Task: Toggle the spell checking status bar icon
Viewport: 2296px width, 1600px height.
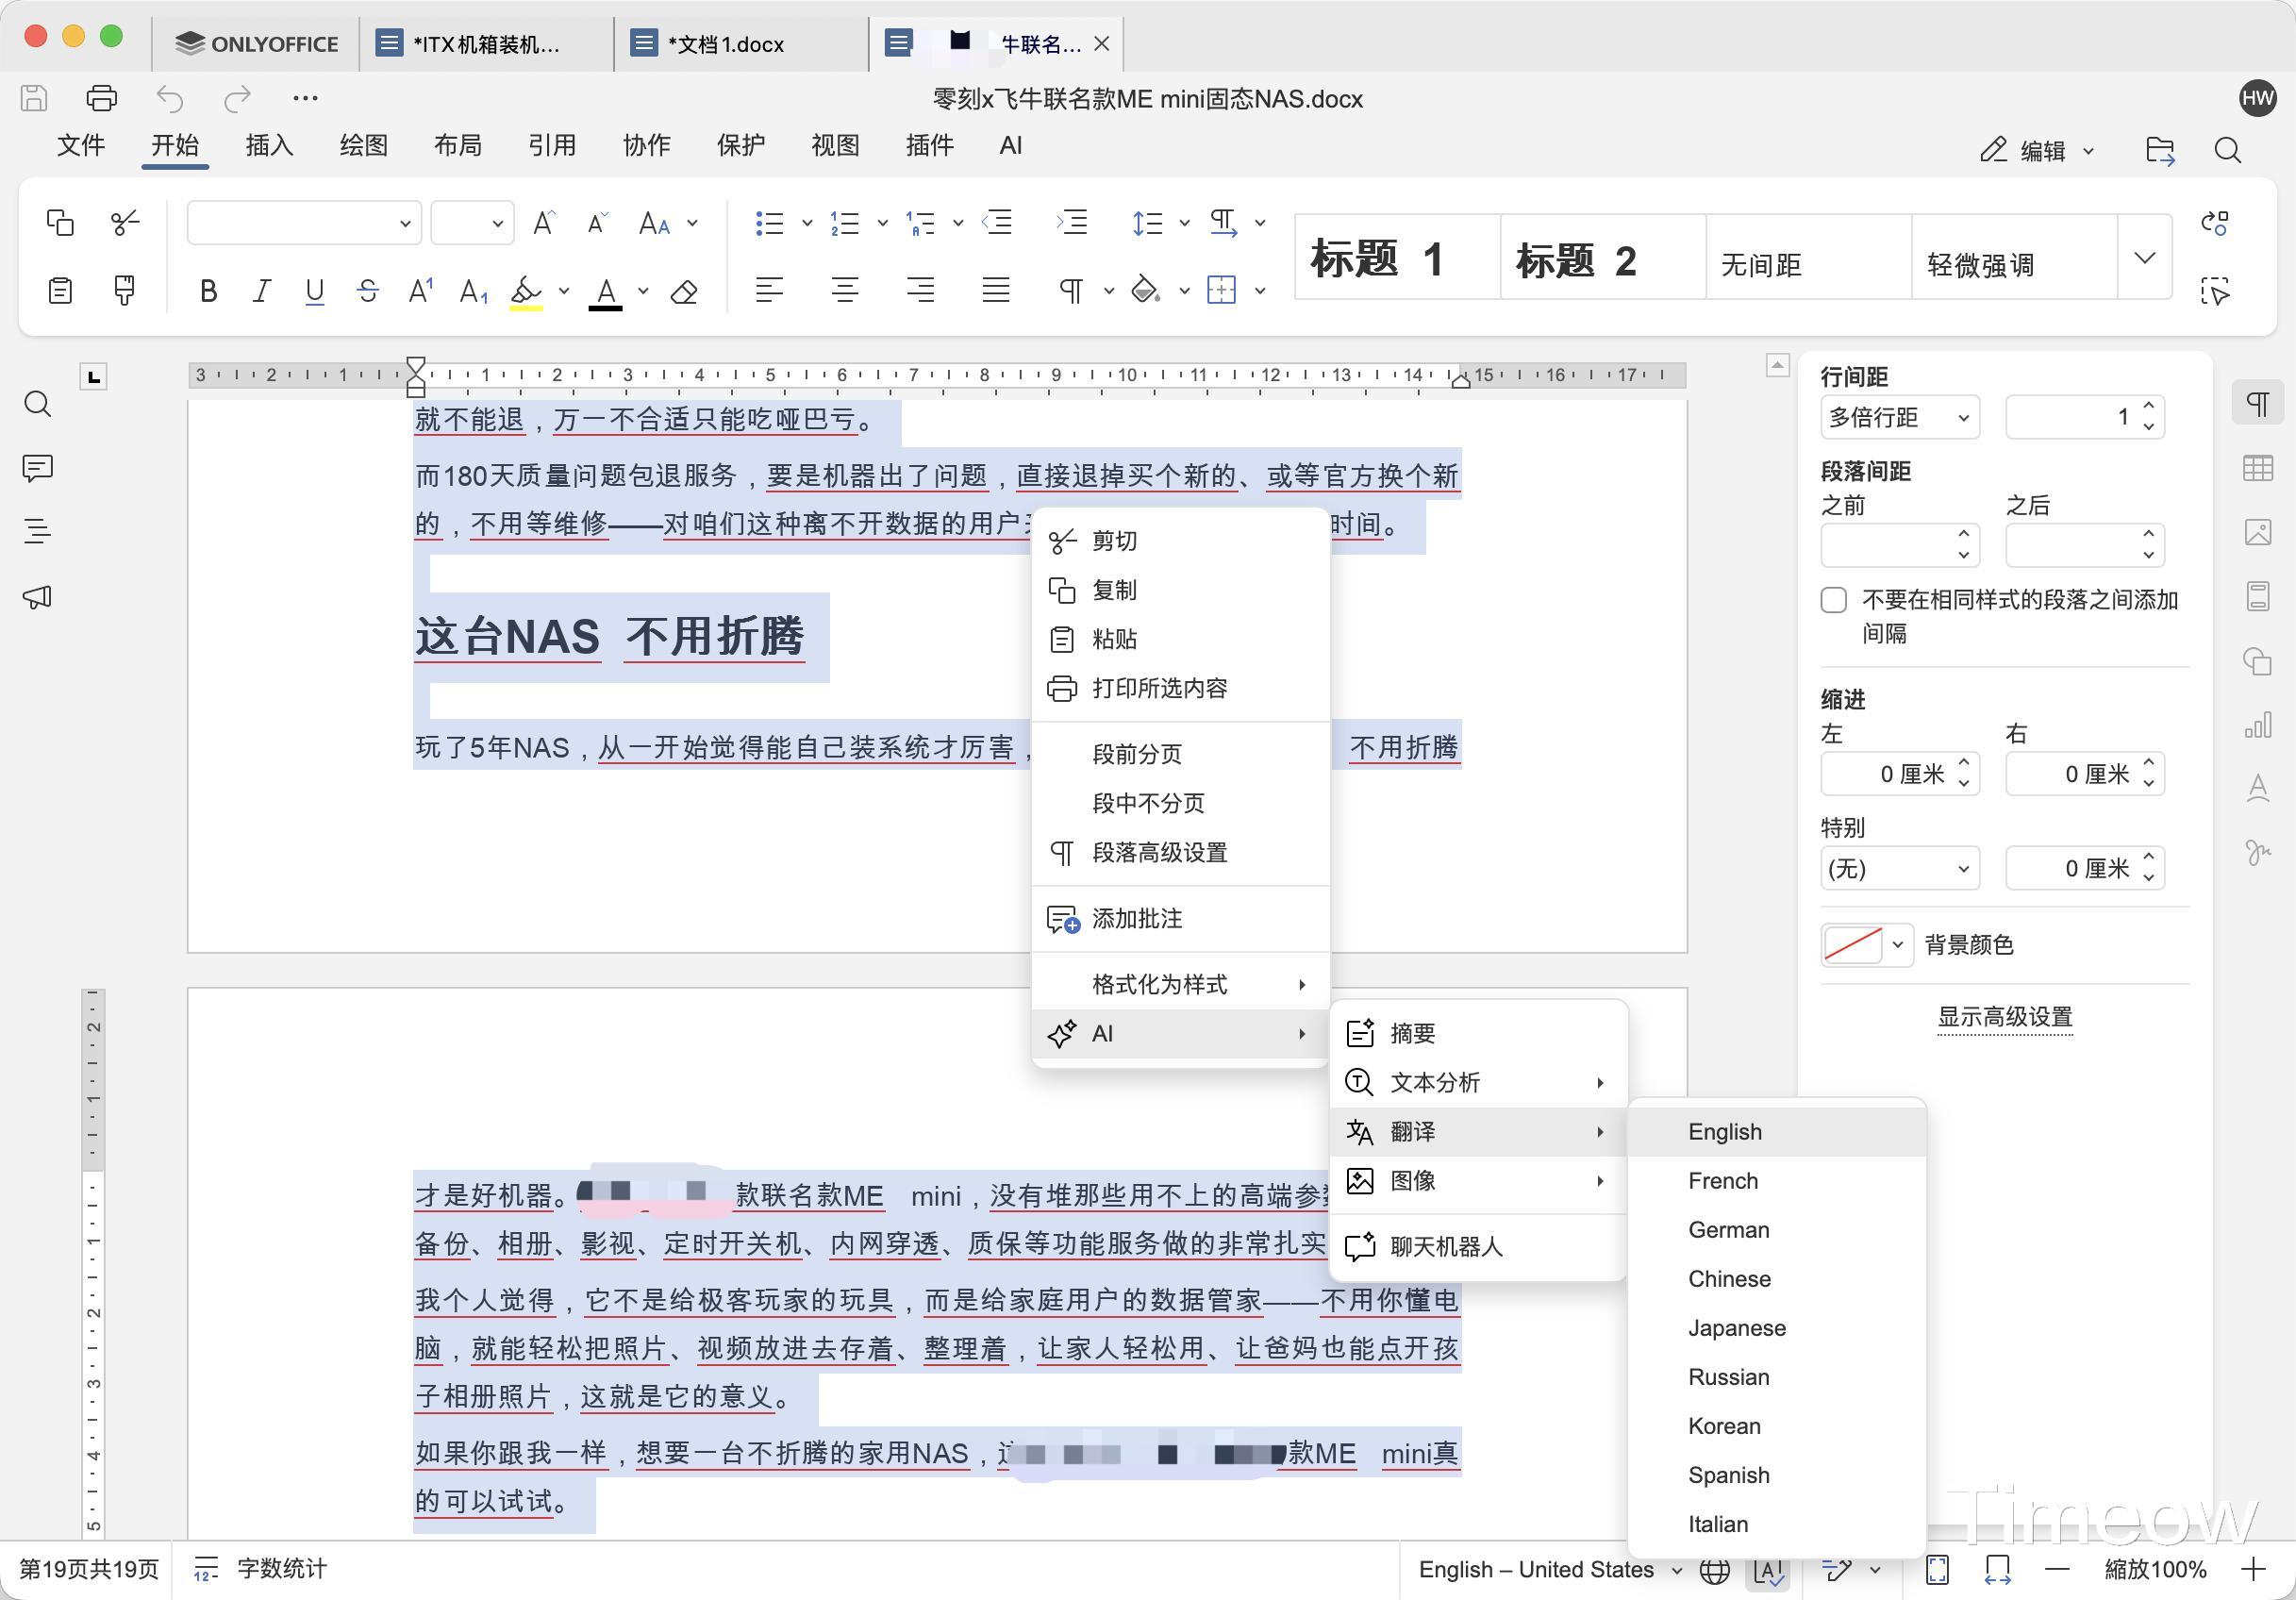Action: [x=1767, y=1570]
